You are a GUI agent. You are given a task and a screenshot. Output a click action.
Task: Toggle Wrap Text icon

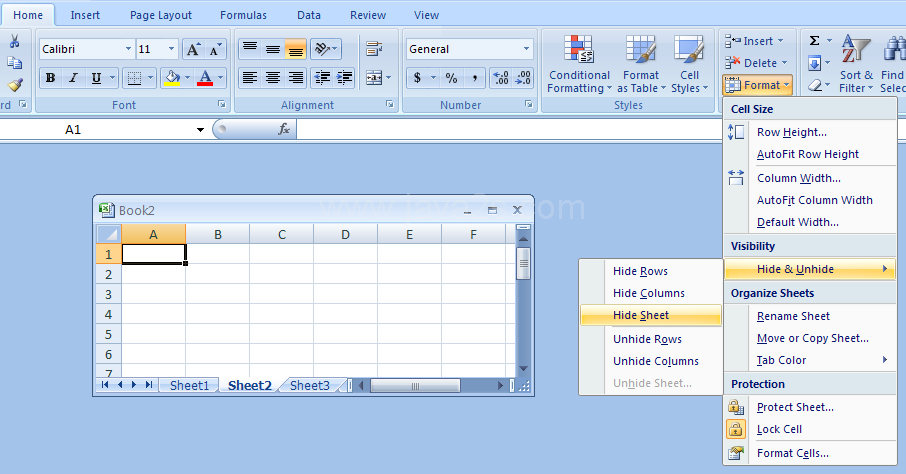(x=374, y=49)
